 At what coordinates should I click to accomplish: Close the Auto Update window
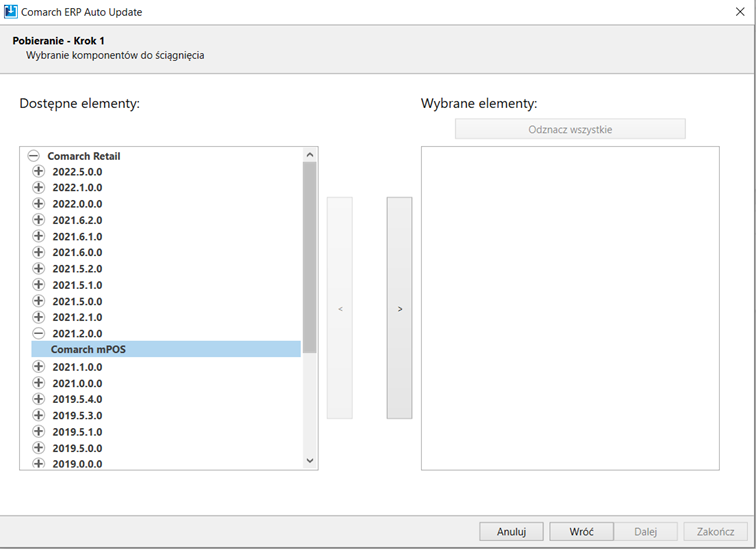pos(740,12)
